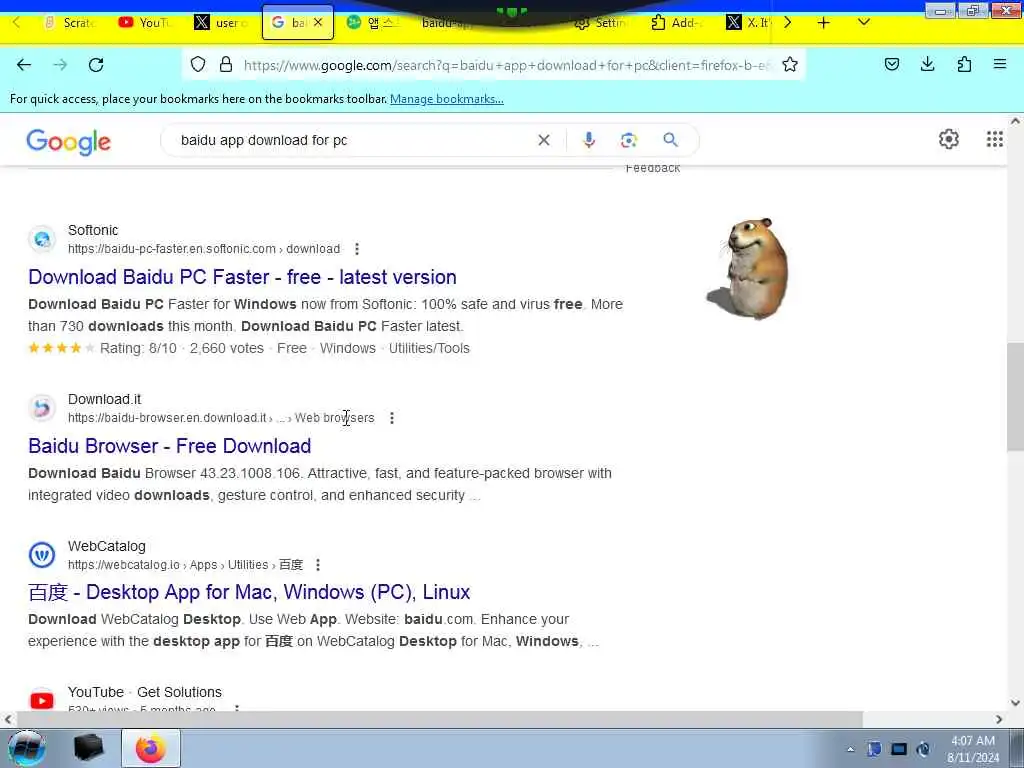This screenshot has width=1024, height=768.
Task: Click the Softonic site name text
Action: click(x=93, y=231)
